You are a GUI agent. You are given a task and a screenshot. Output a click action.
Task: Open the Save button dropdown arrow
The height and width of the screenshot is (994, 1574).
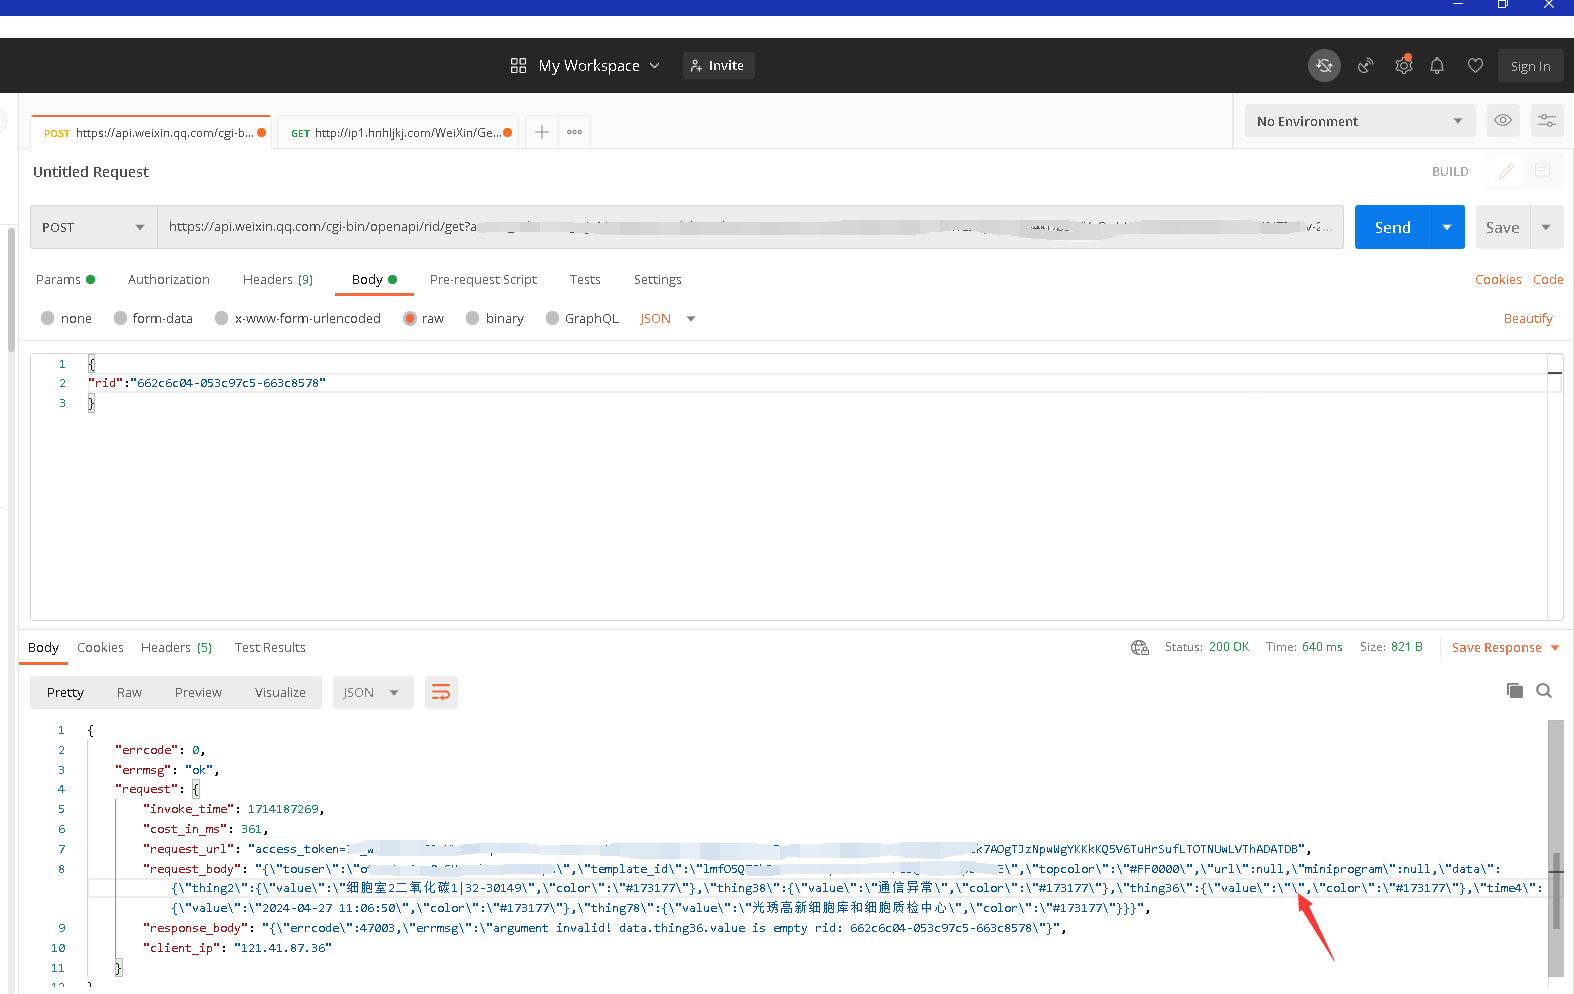1546,227
